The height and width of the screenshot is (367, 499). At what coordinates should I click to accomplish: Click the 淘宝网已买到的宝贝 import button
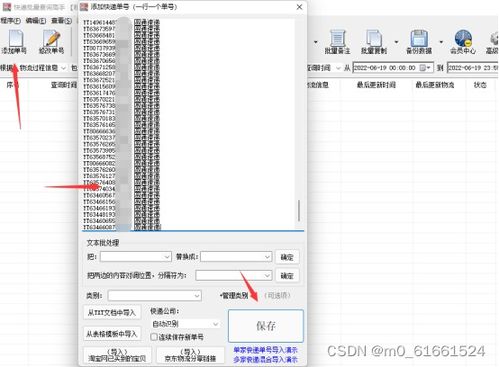pos(117,355)
